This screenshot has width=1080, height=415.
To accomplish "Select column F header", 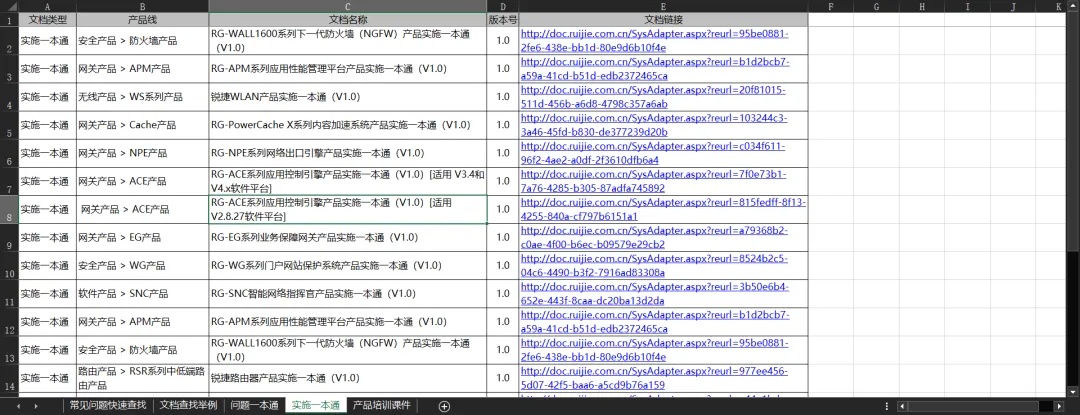I will point(831,6).
